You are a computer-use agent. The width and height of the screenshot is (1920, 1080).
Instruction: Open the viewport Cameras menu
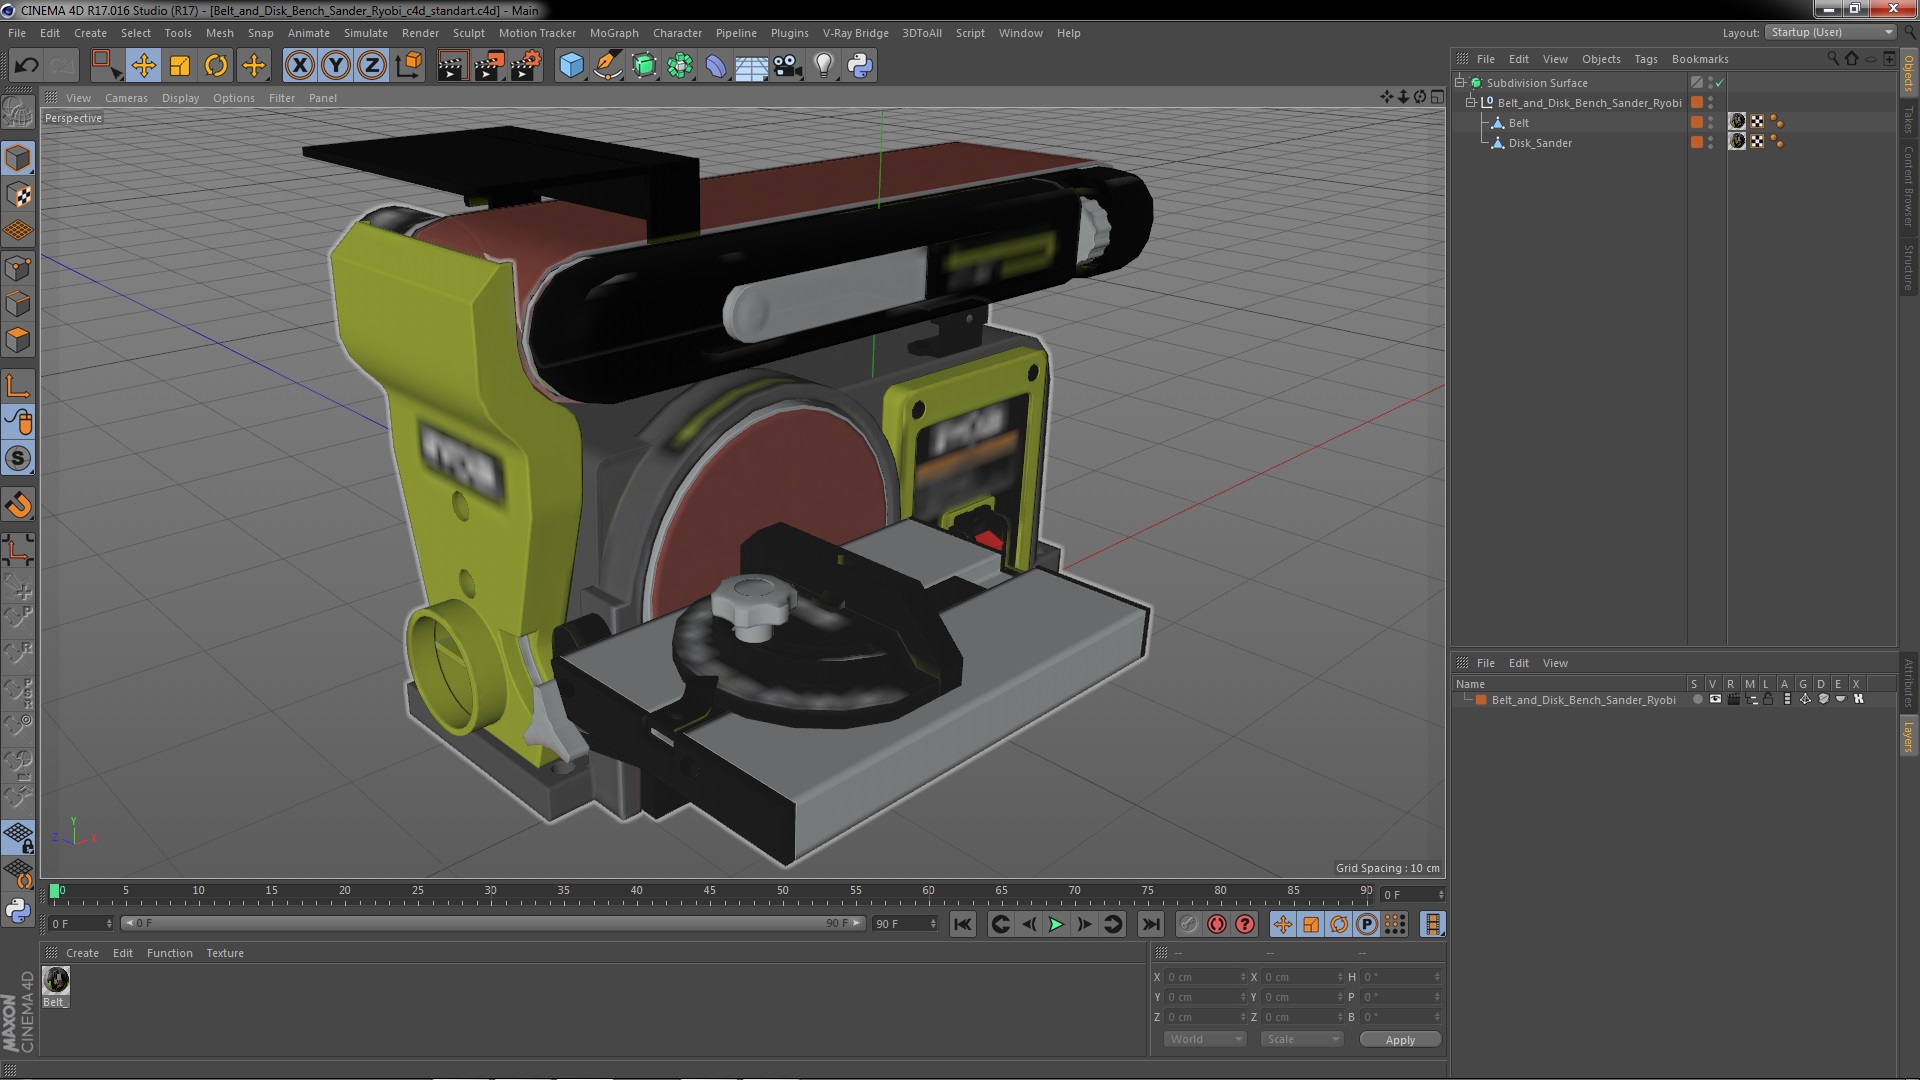click(x=126, y=98)
